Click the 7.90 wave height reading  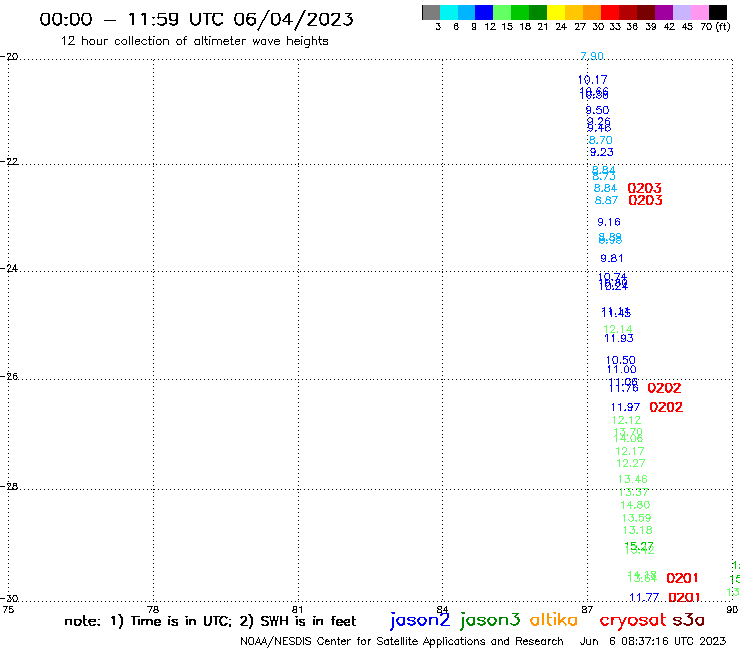[x=592, y=56]
